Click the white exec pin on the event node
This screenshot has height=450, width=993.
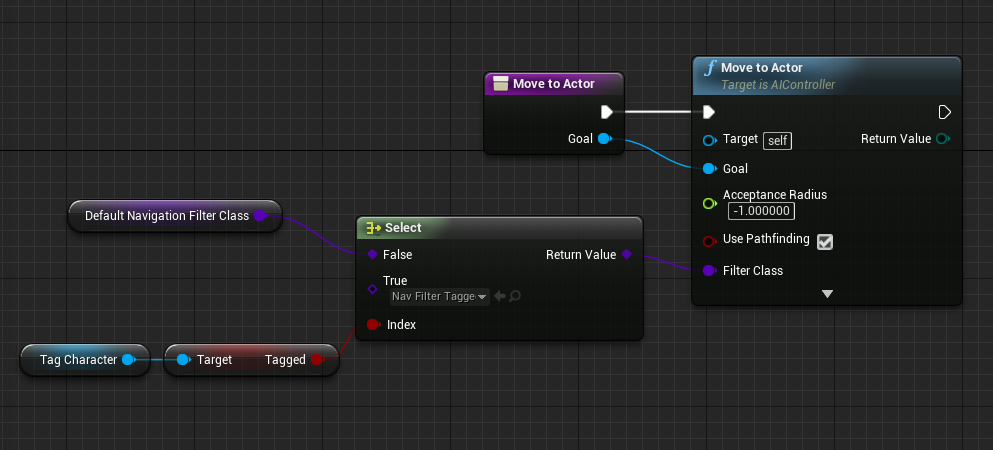pyautogui.click(x=606, y=112)
